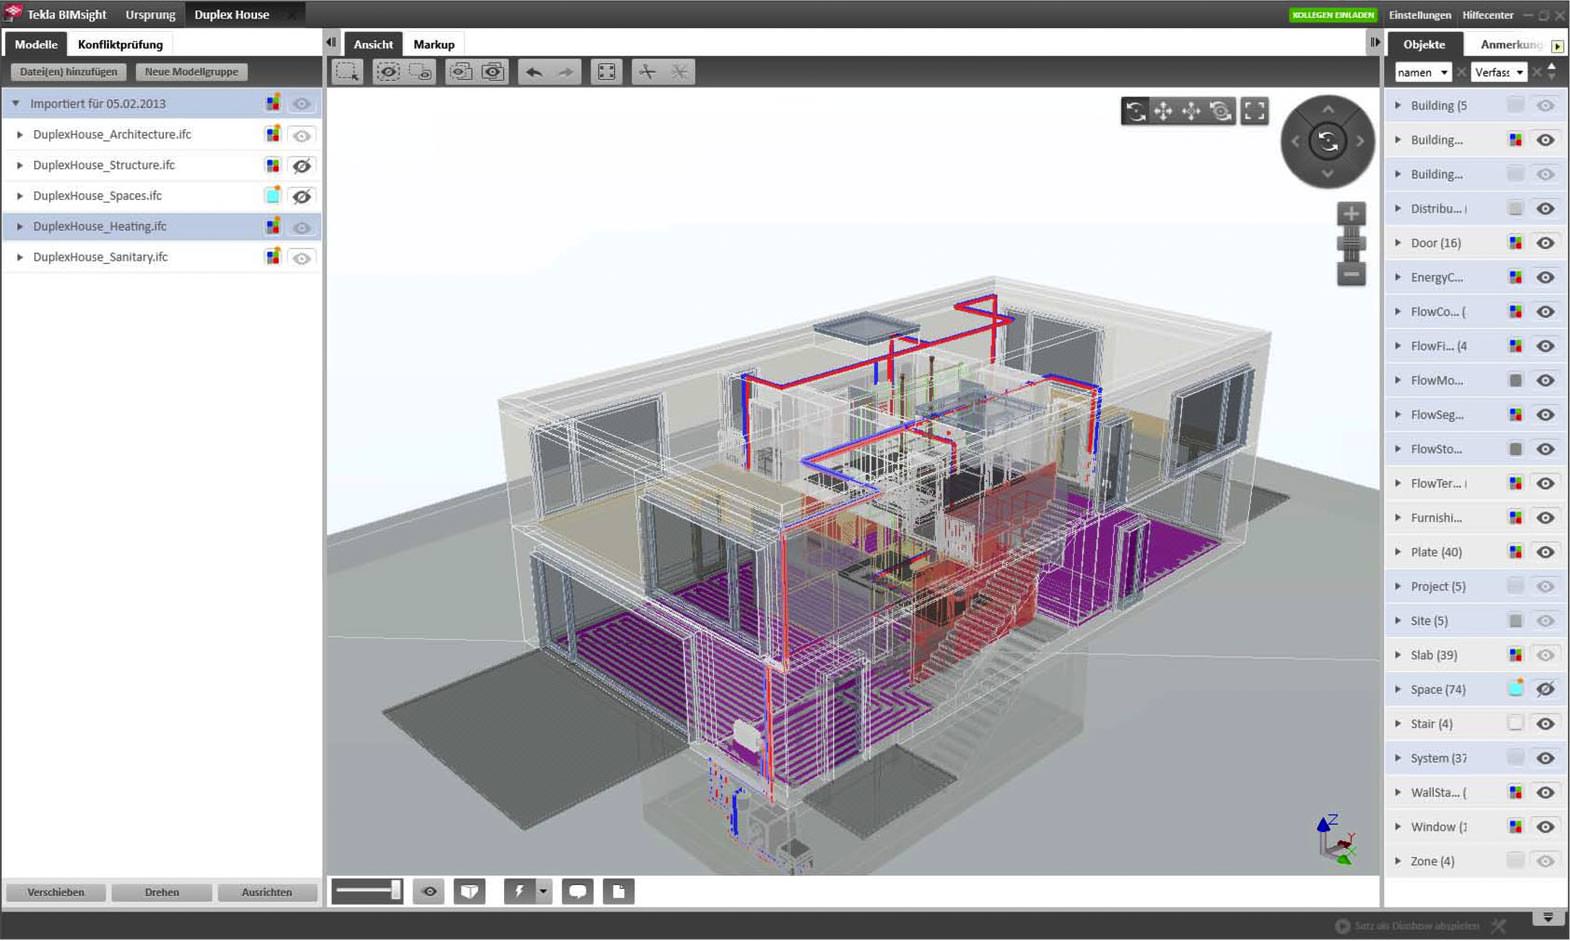Open the dropdown arrow beside the lightning bolt
Viewport: 1570px width, 941px height.
(543, 892)
